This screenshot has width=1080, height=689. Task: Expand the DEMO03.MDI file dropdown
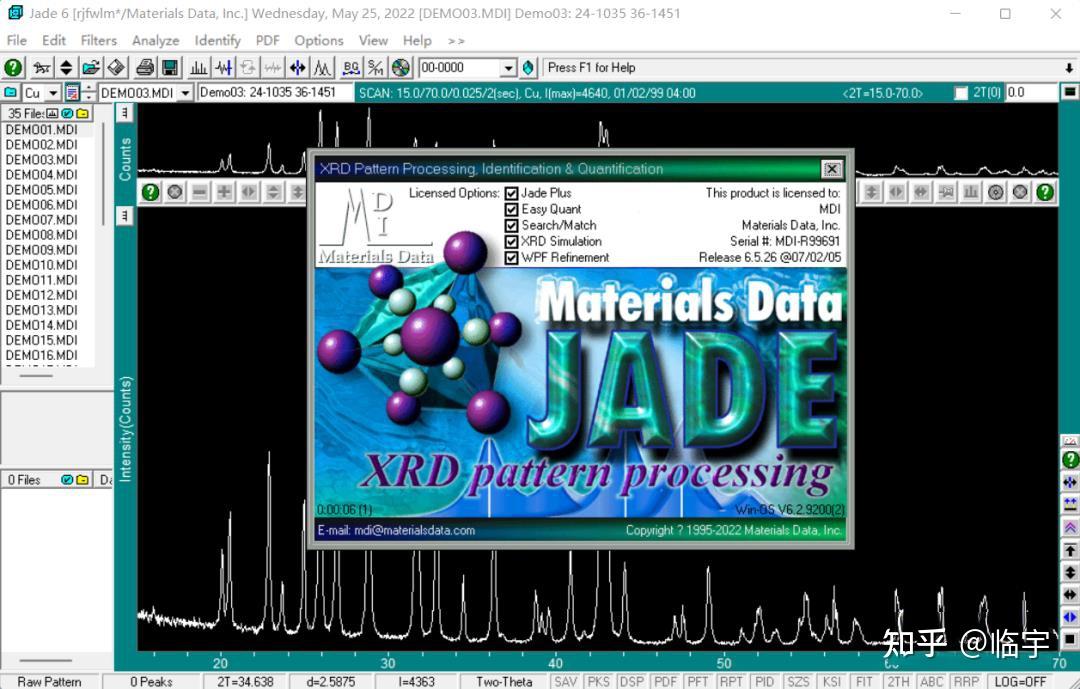185,91
